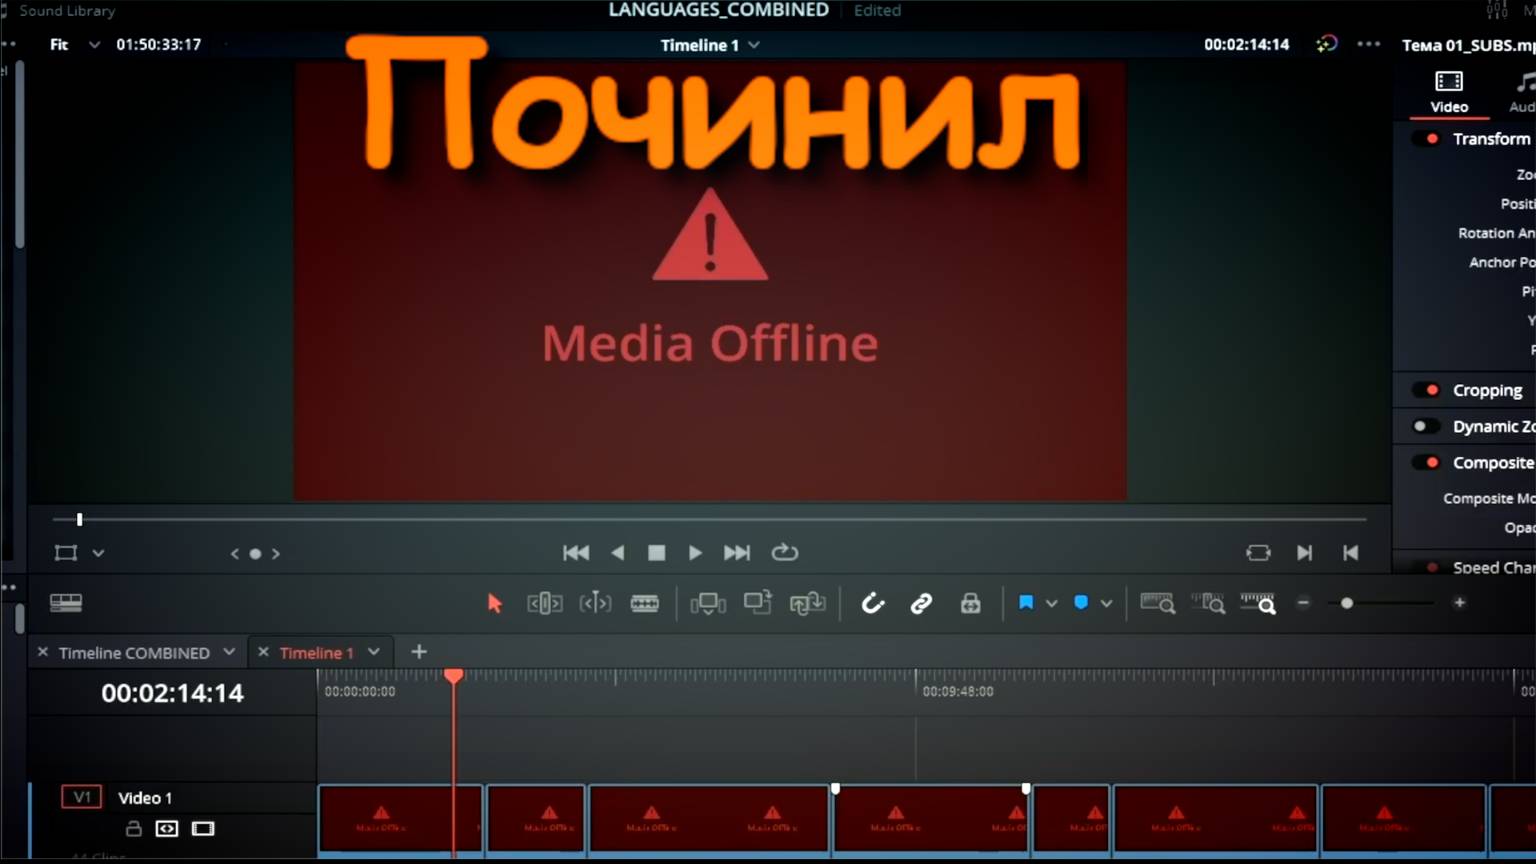Play forward
The height and width of the screenshot is (864, 1536).
click(x=695, y=553)
